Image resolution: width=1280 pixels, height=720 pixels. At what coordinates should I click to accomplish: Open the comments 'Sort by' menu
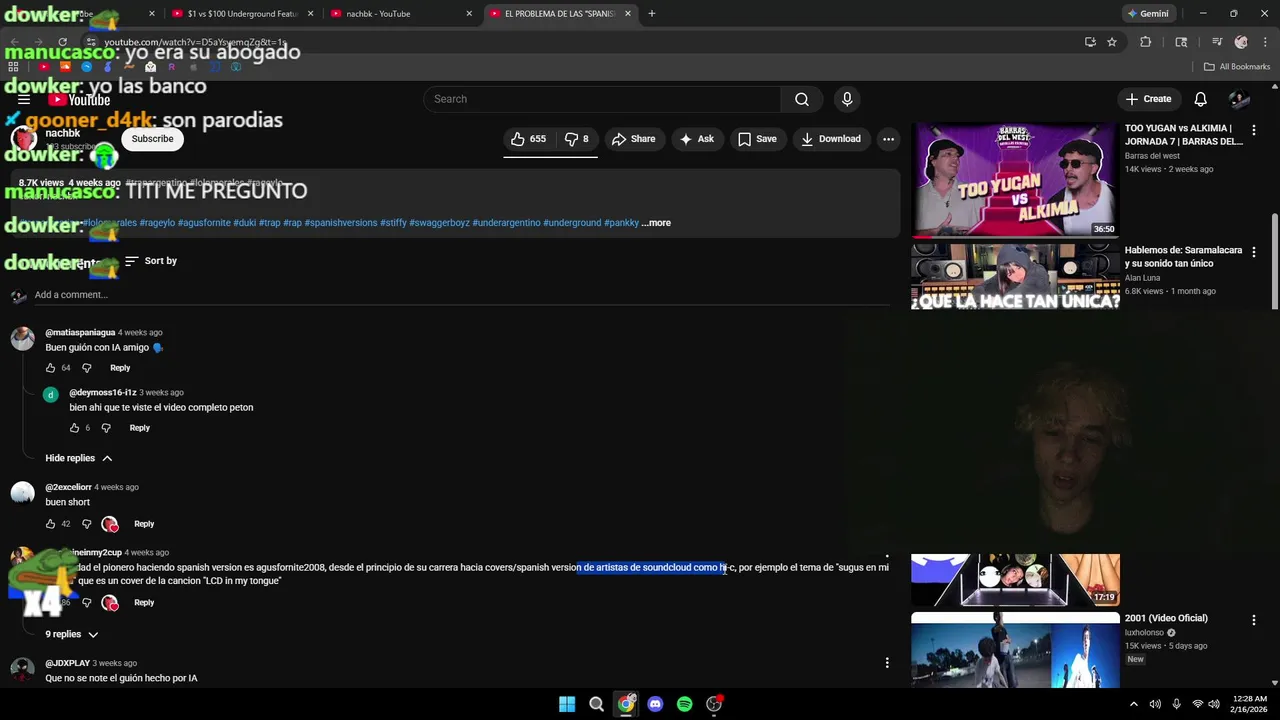click(x=151, y=261)
